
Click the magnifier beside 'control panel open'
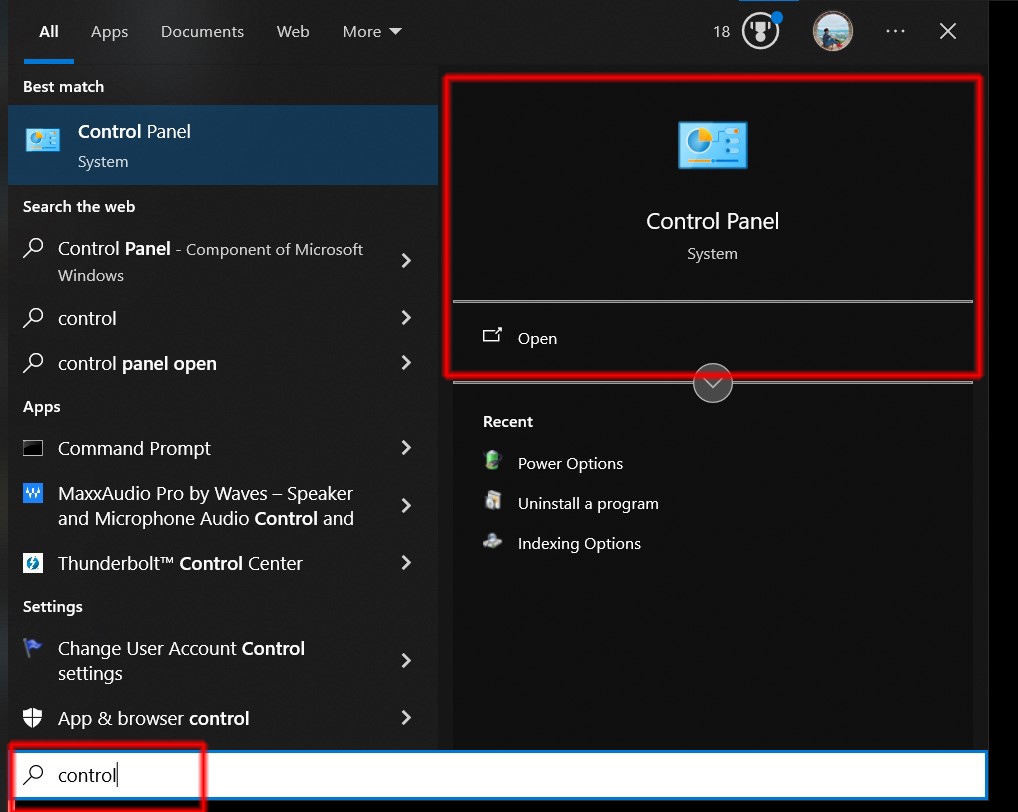(x=33, y=362)
